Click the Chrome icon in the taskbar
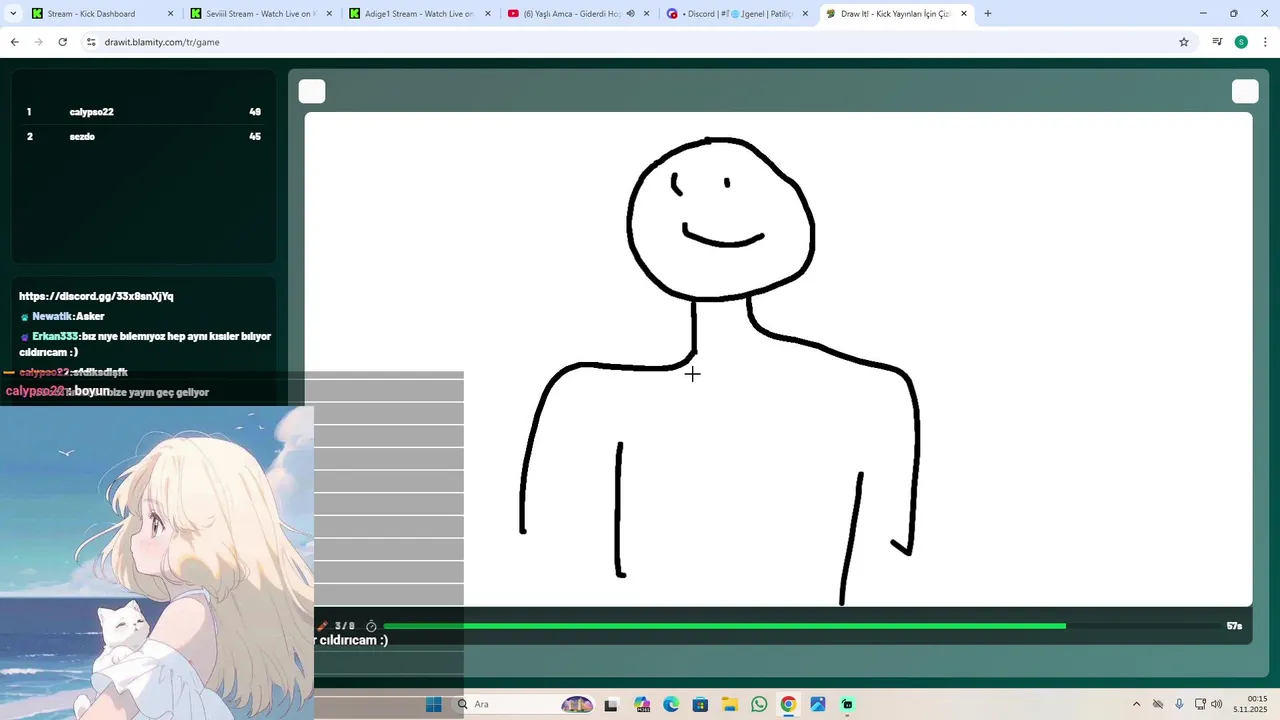This screenshot has width=1280, height=720. [x=788, y=704]
